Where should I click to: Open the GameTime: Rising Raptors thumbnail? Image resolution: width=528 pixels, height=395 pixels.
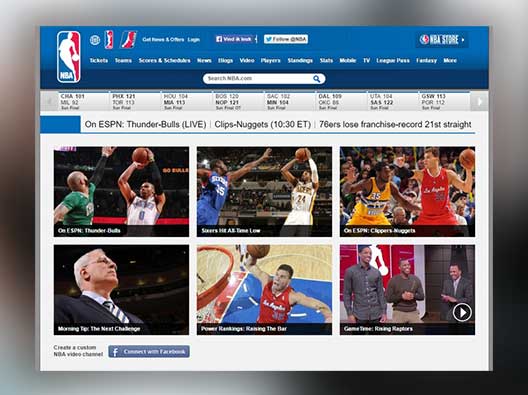tap(407, 290)
